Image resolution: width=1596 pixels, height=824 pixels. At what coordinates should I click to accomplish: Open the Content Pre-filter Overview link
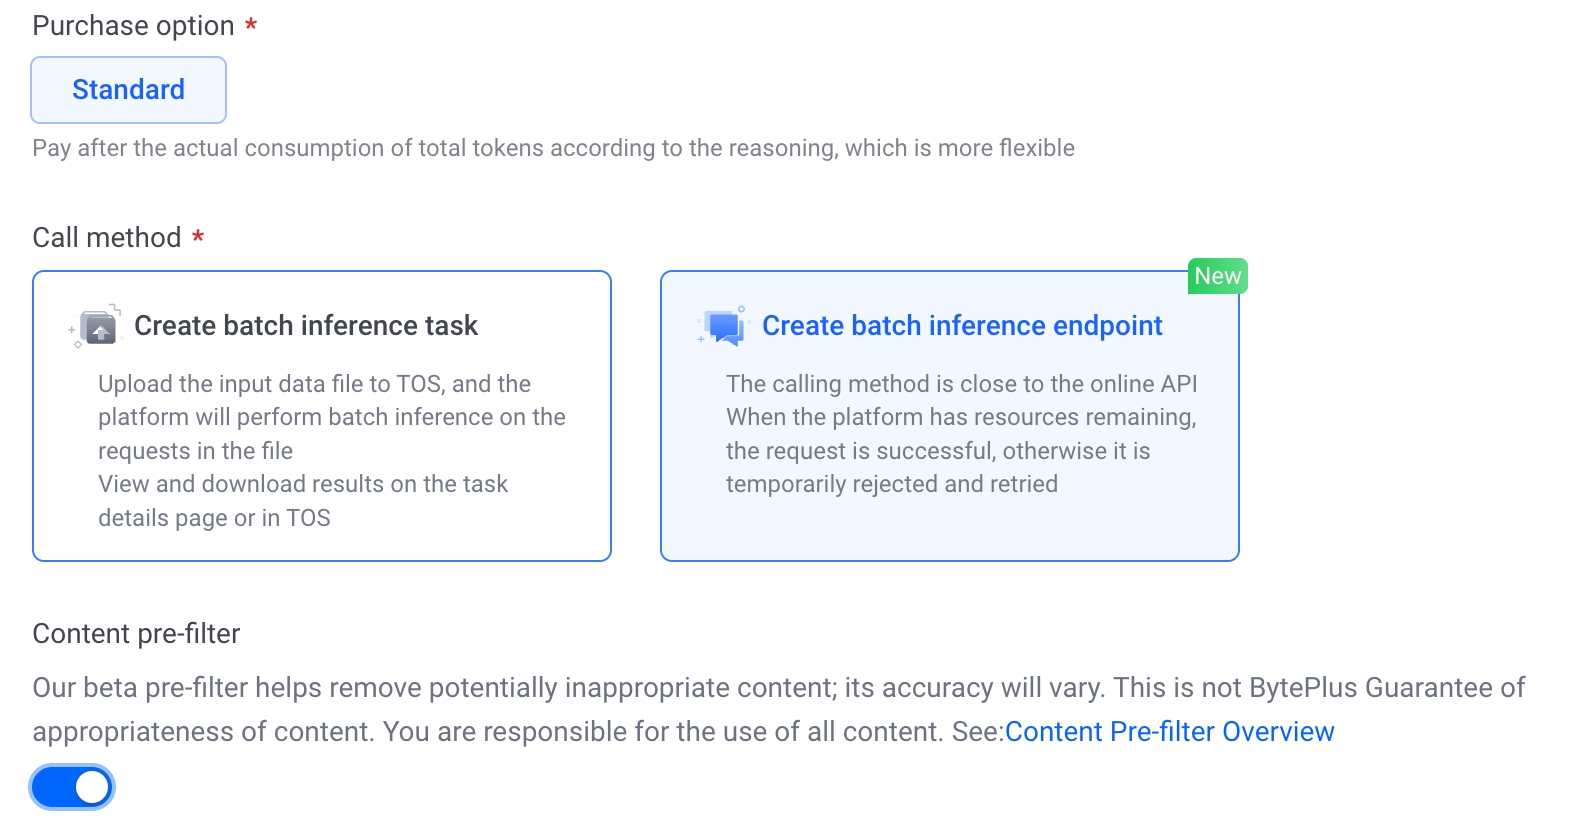pos(1169,732)
